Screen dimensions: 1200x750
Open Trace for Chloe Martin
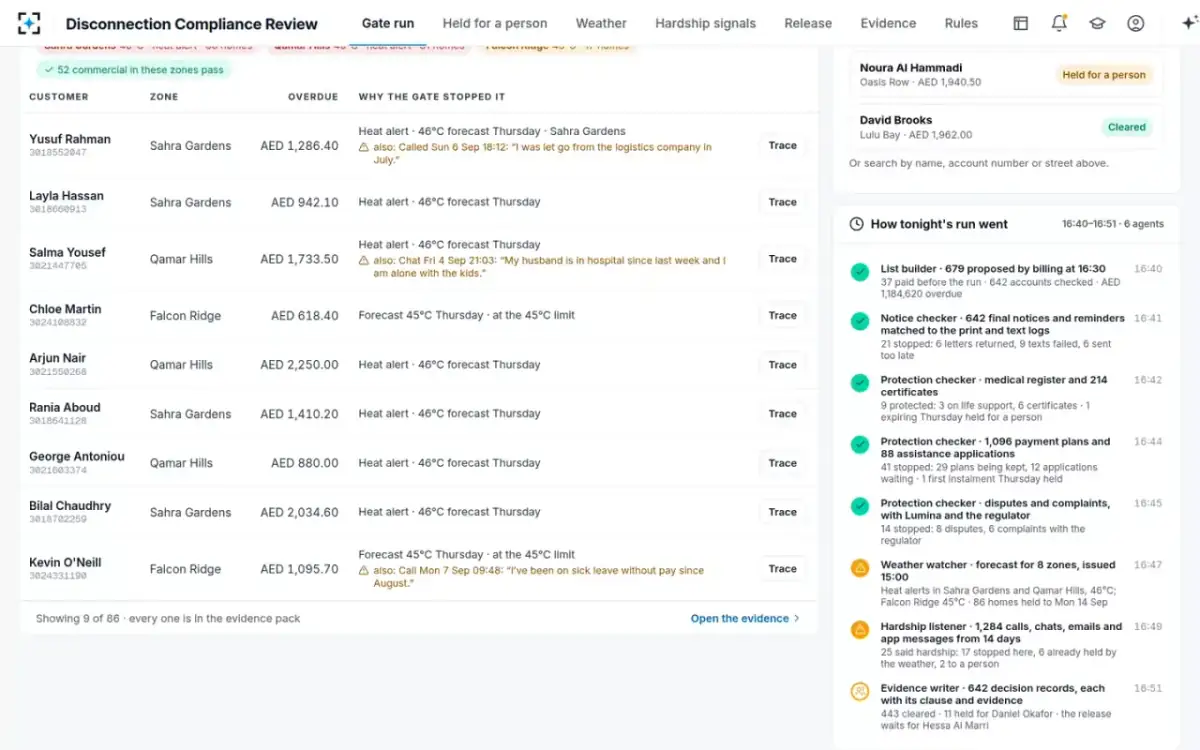click(783, 315)
